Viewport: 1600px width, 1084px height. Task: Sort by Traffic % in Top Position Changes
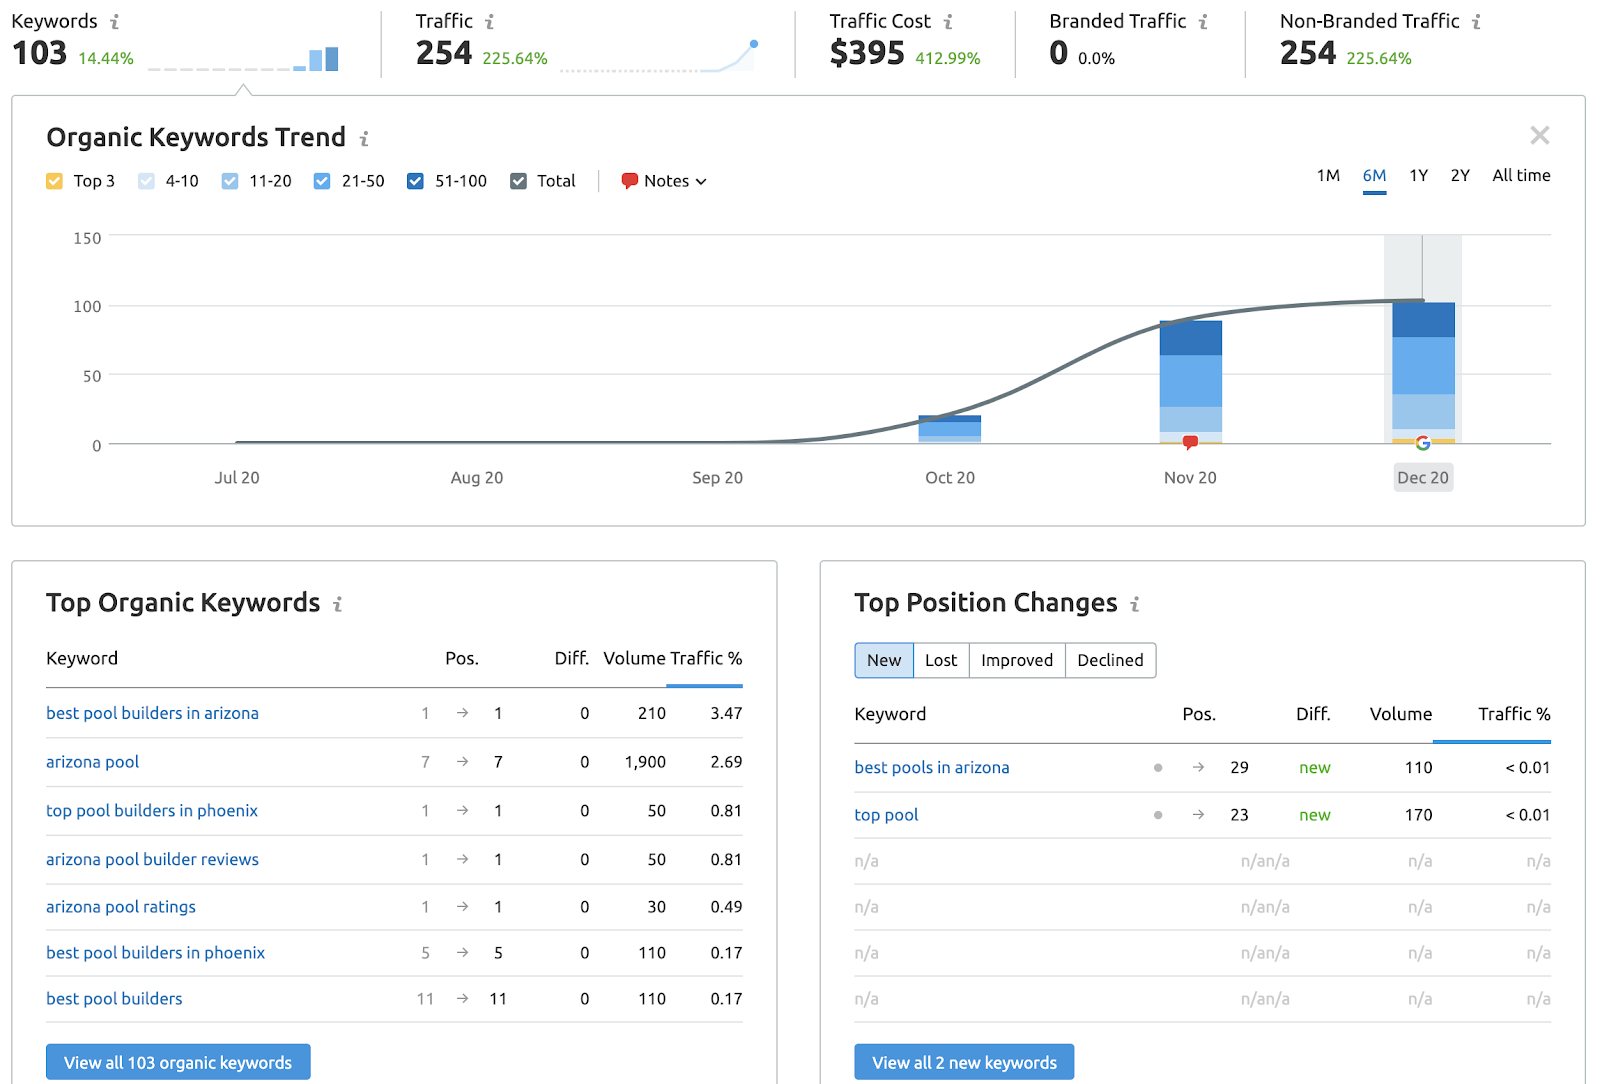[x=1514, y=714]
